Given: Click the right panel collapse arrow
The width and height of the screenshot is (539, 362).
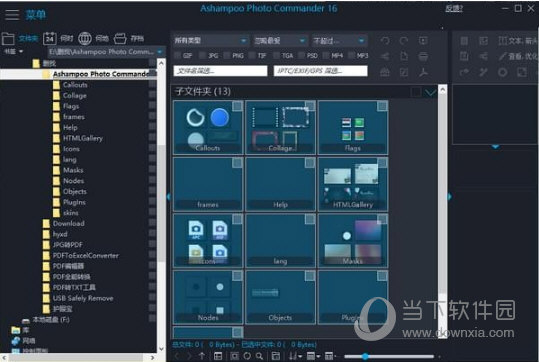Looking at the screenshot, I should pyautogui.click(x=450, y=197).
